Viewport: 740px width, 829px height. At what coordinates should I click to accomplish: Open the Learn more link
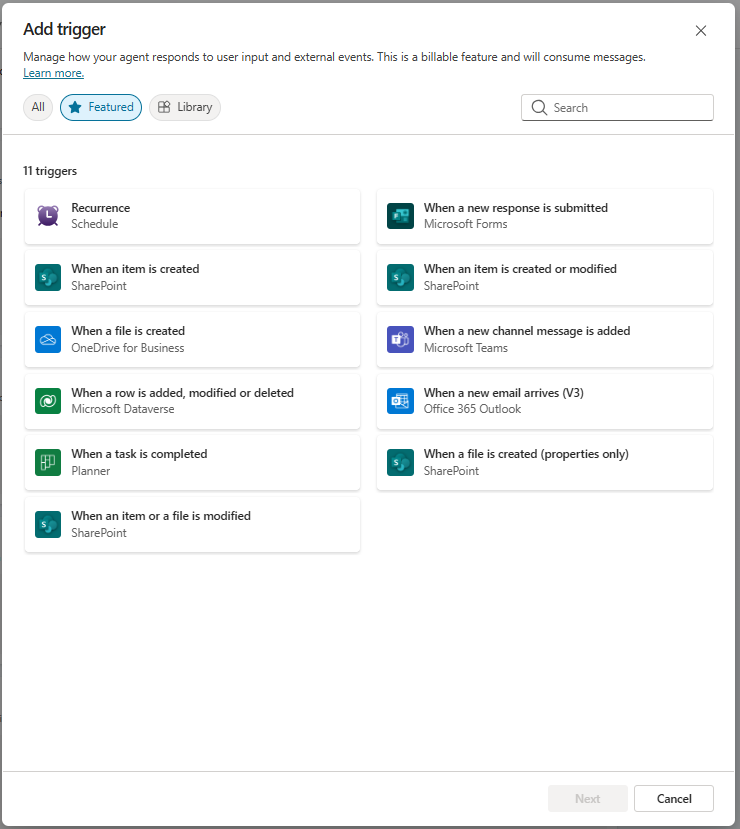(x=53, y=73)
